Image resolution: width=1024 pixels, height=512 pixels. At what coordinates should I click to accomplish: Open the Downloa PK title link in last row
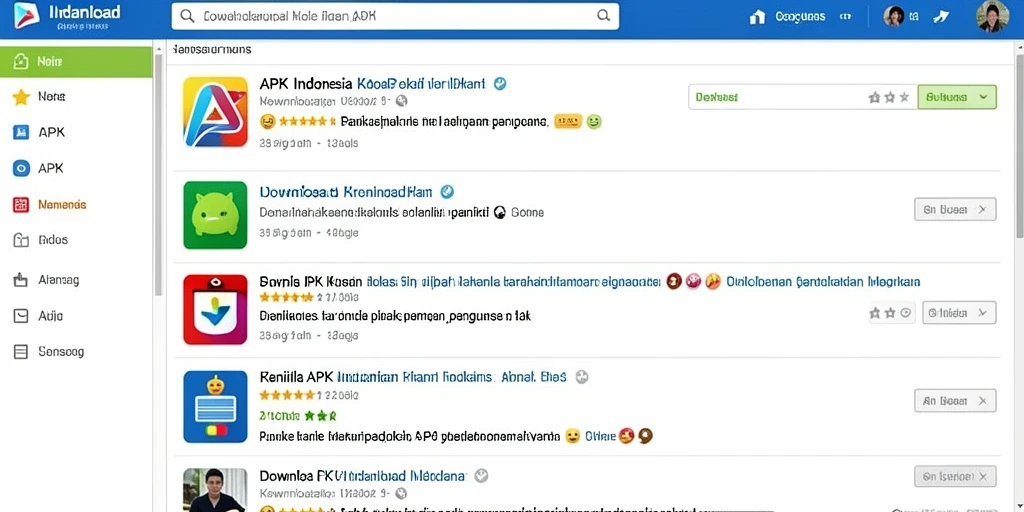pos(363,476)
